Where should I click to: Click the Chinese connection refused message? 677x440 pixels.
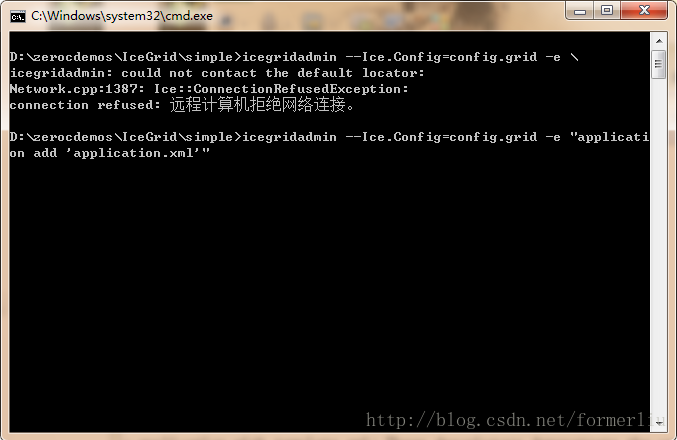point(262,105)
